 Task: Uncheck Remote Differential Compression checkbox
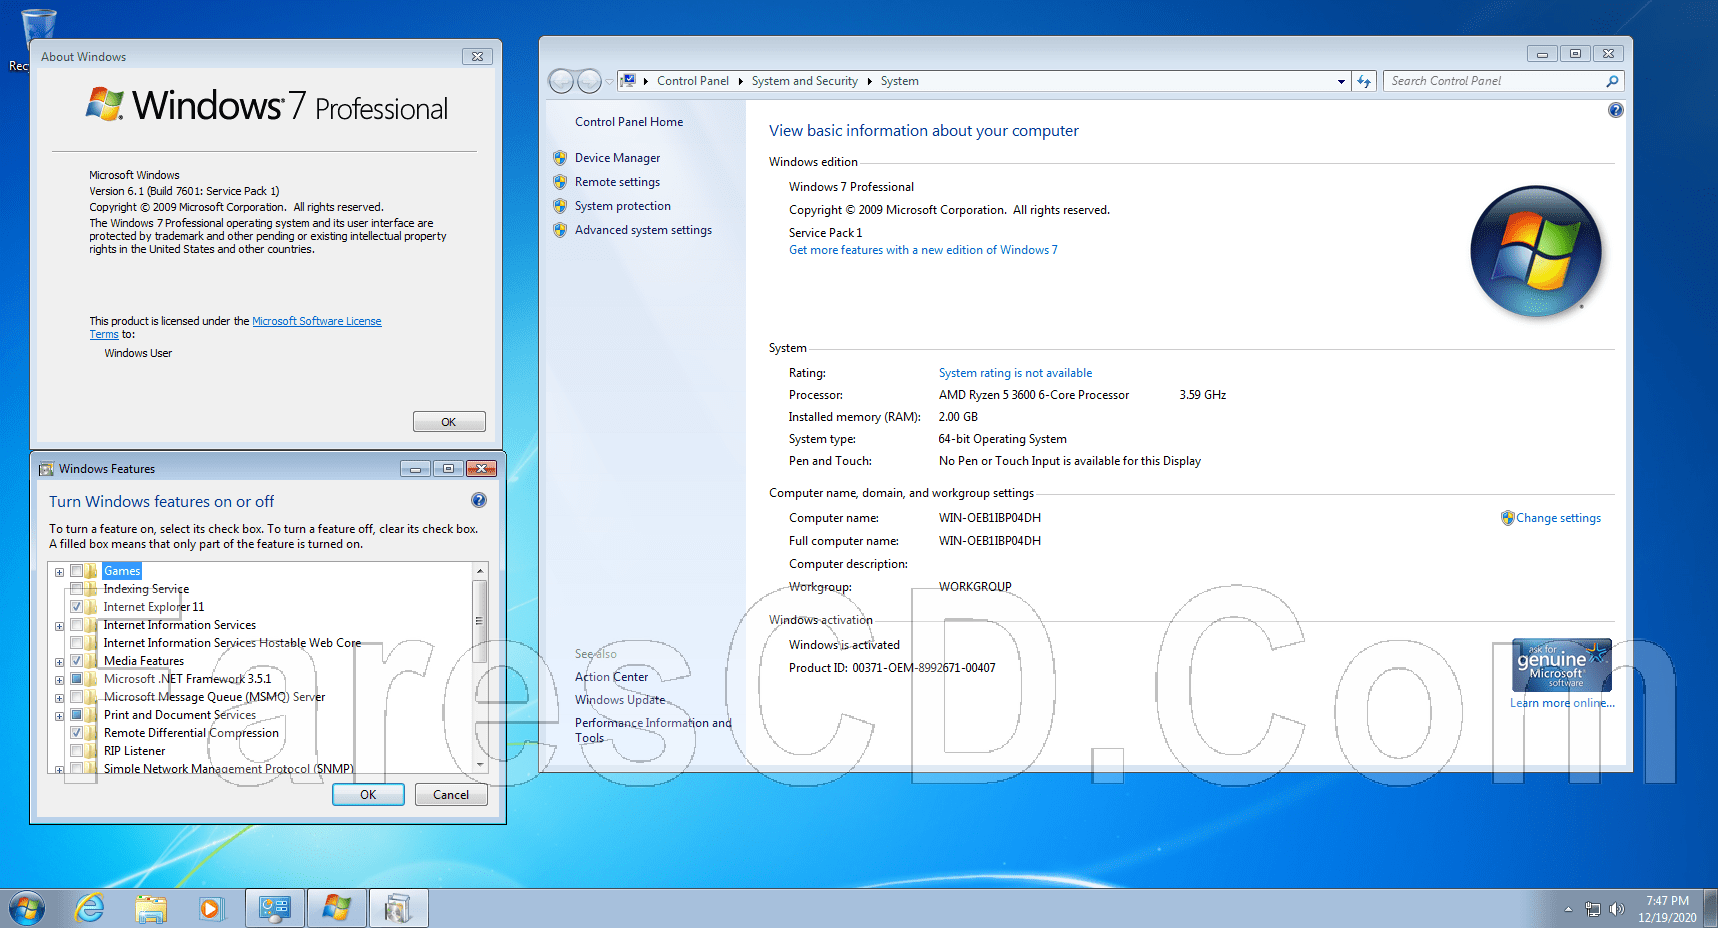[x=76, y=733]
